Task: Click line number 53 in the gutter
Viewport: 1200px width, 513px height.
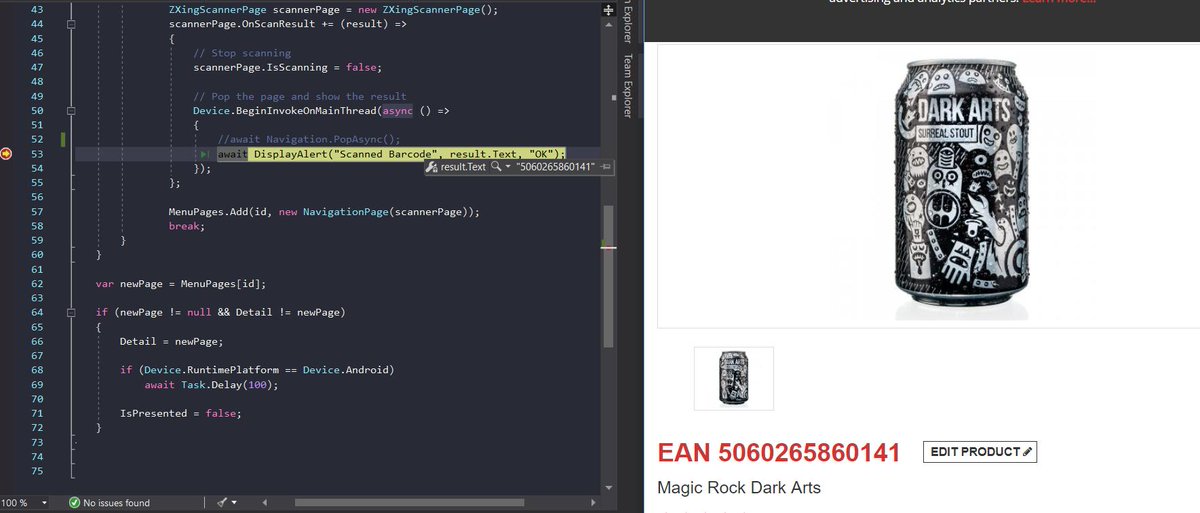Action: pyautogui.click(x=37, y=154)
